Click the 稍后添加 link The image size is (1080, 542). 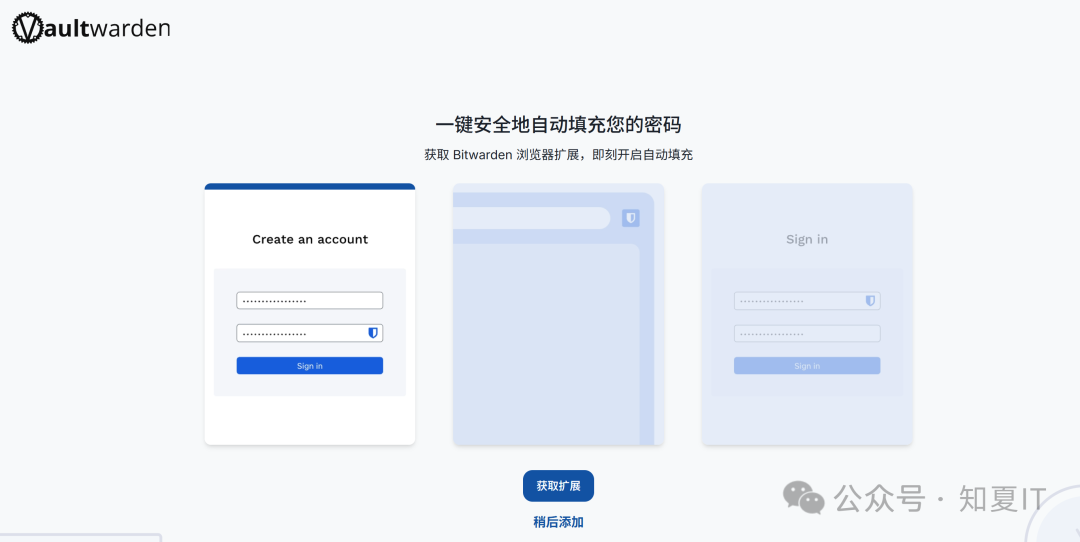(558, 522)
